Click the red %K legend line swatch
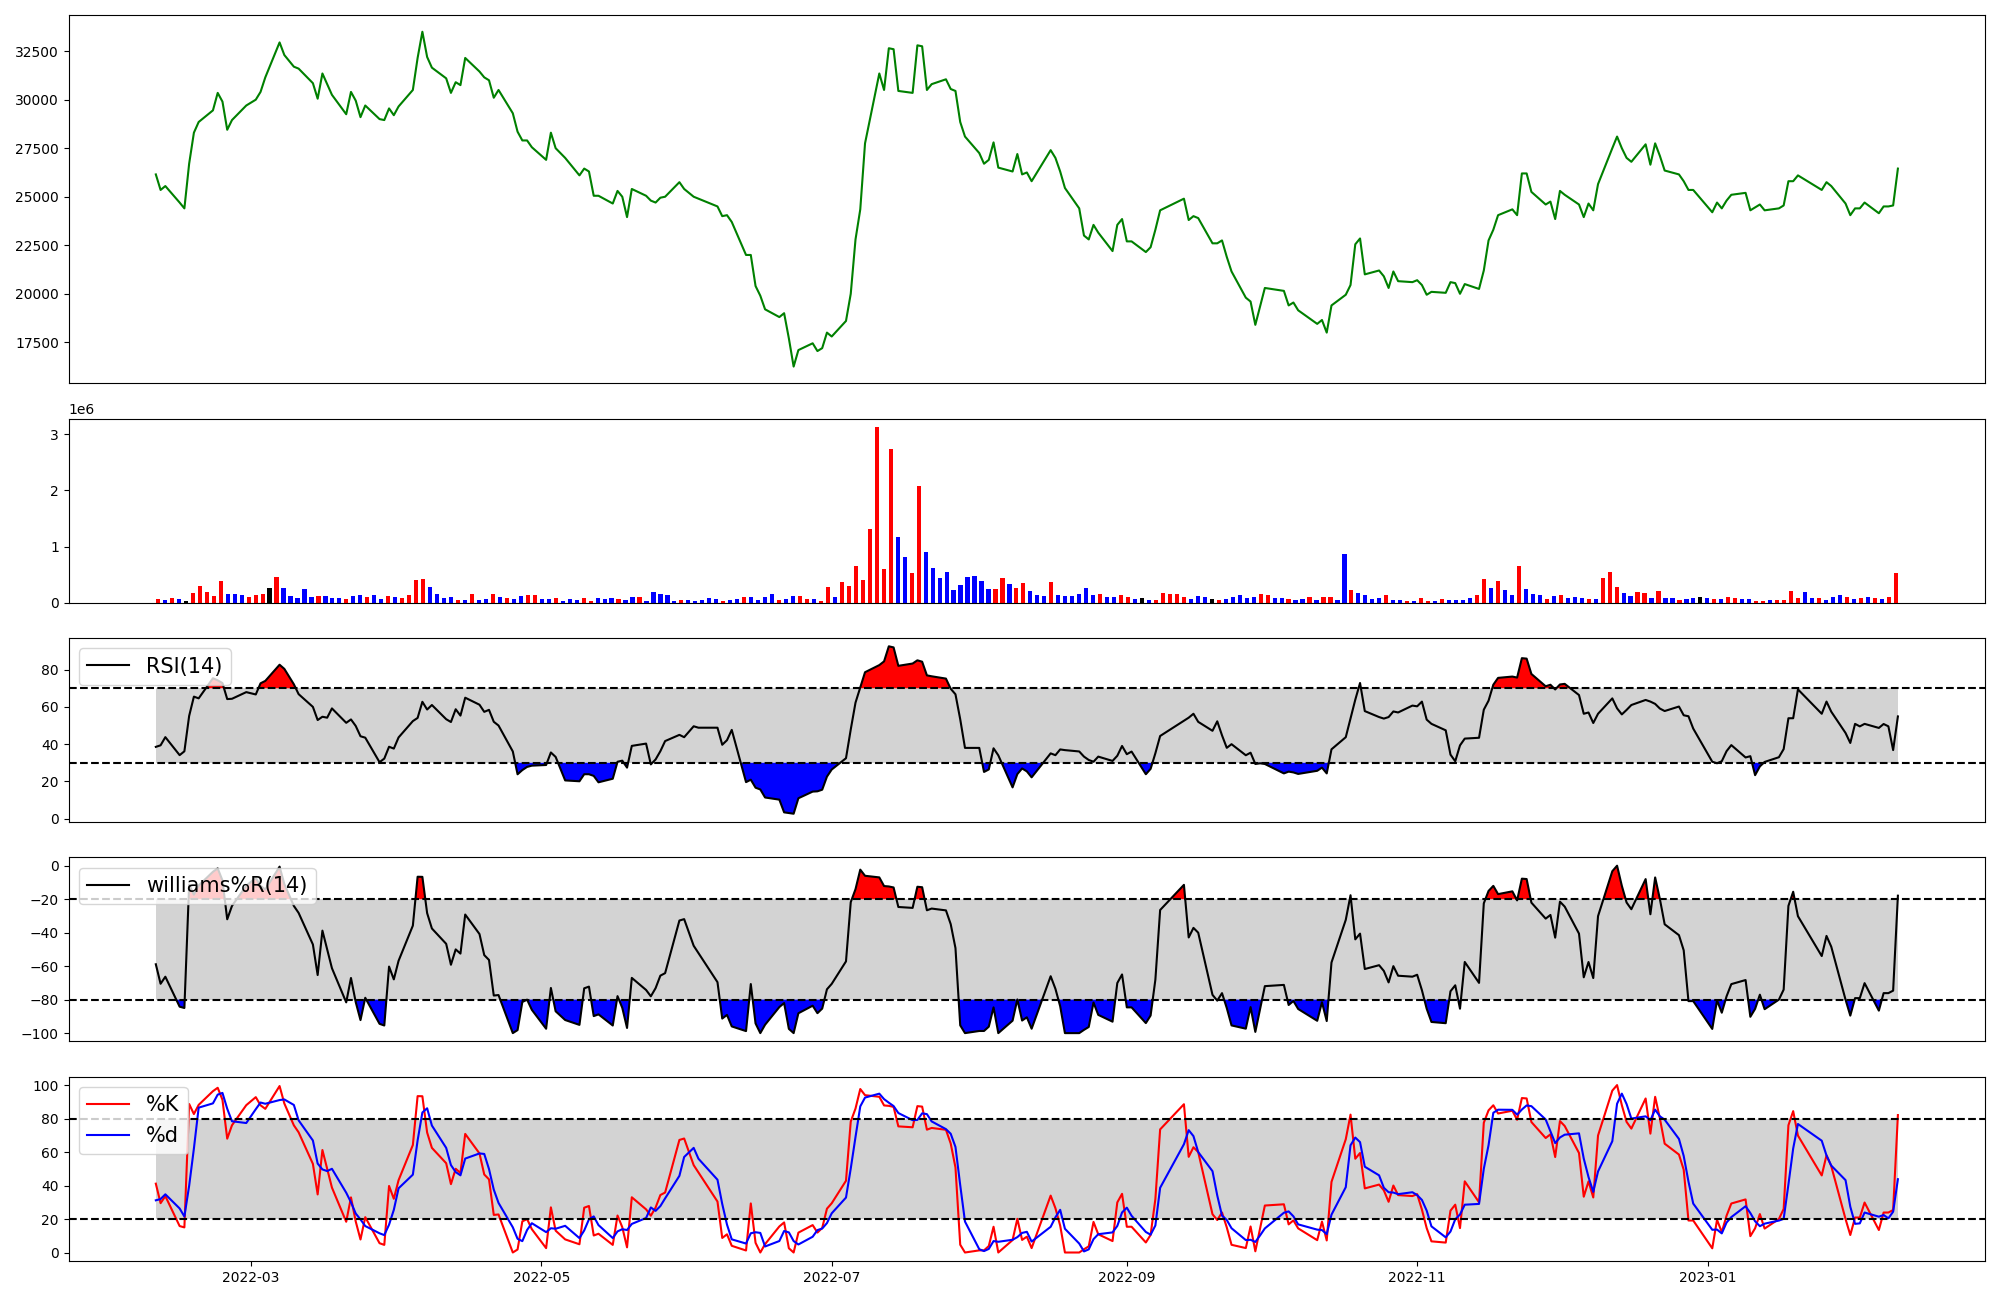This screenshot has height=1300, width=2000. (x=109, y=1104)
